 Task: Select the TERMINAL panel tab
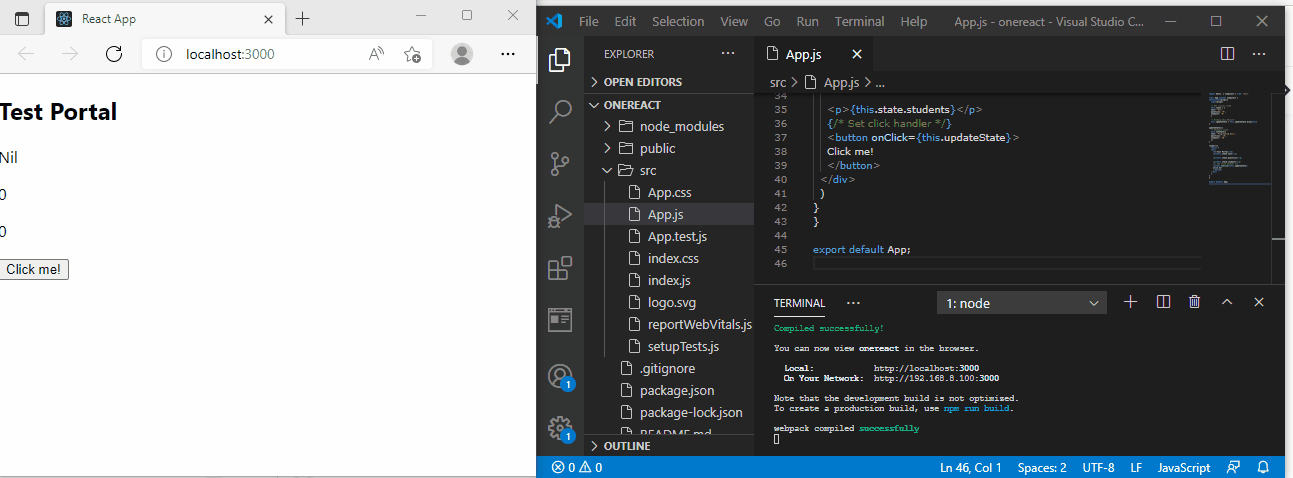coord(799,303)
